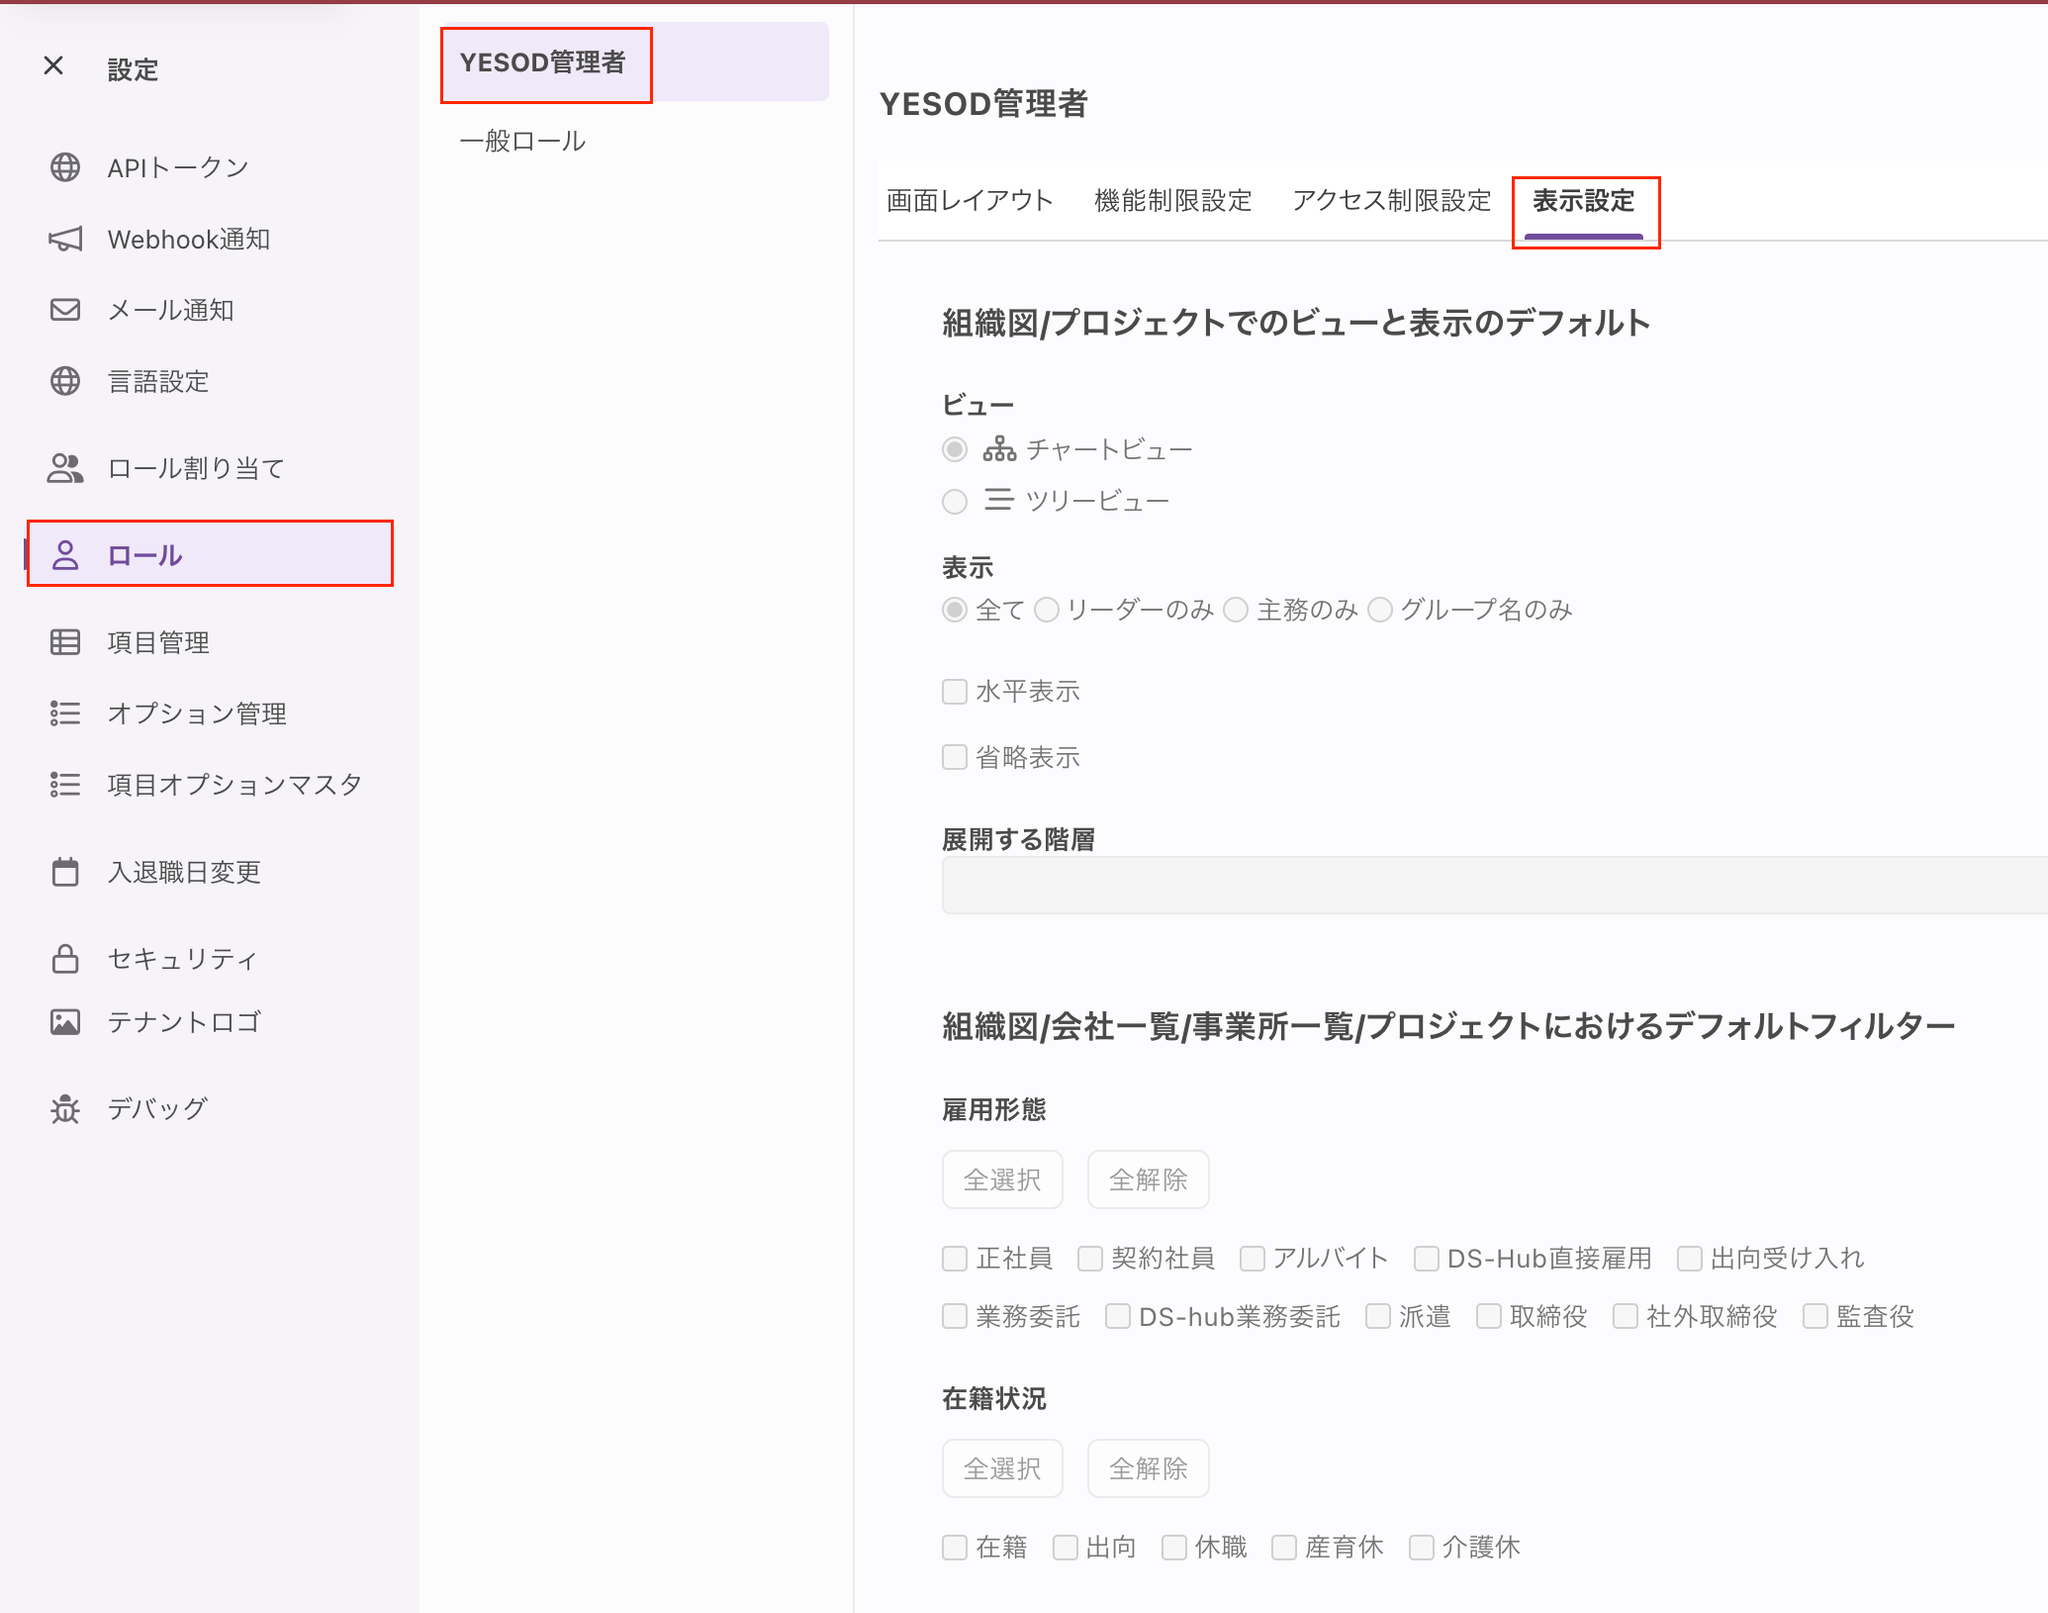Click 全選択 under 在籍状況
Screen dimensions: 2048x1613
click(x=1002, y=1469)
